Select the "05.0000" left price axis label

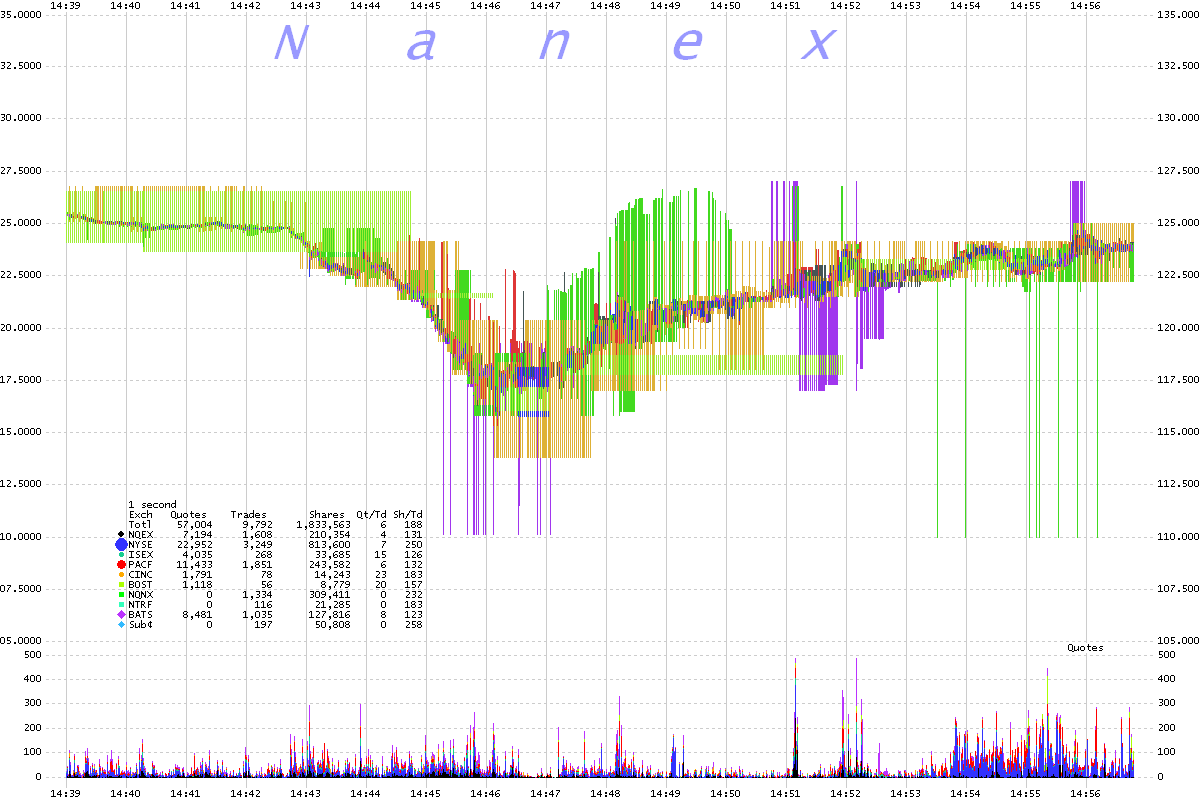pos(21,641)
